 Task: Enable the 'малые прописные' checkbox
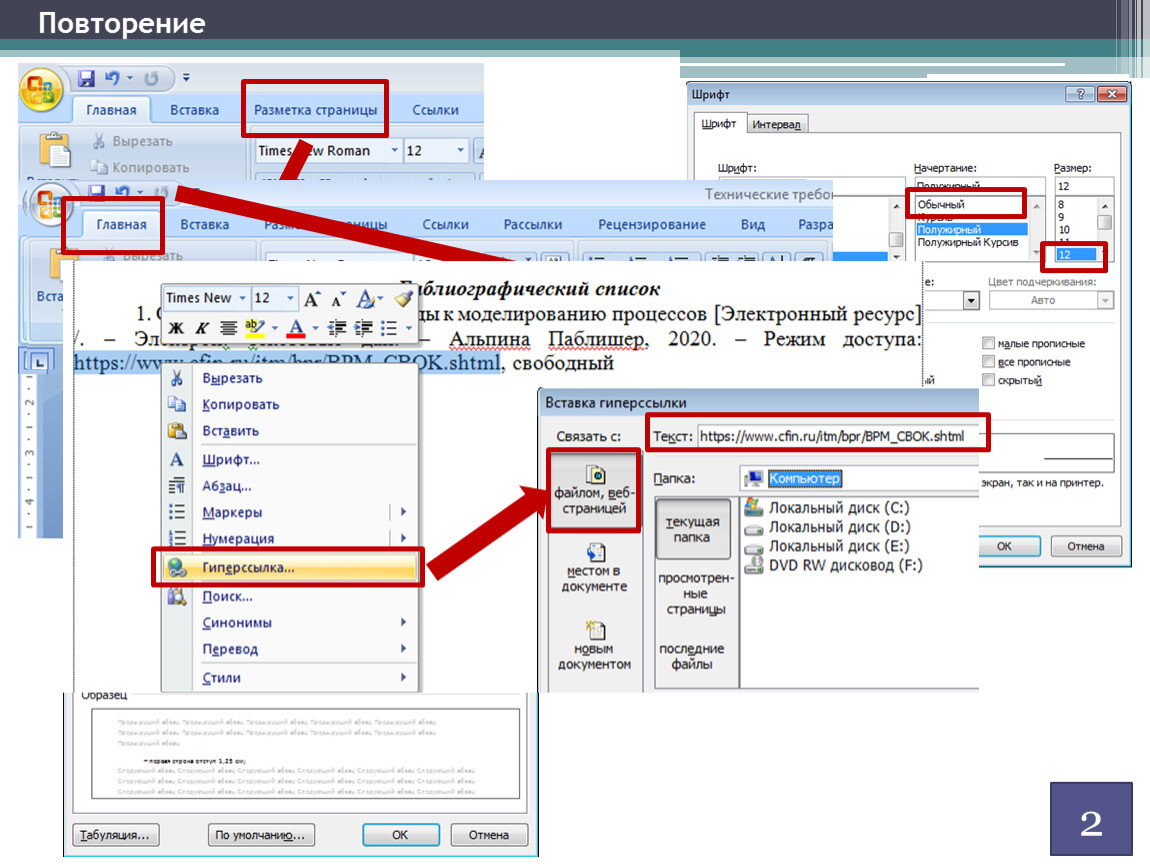989,343
